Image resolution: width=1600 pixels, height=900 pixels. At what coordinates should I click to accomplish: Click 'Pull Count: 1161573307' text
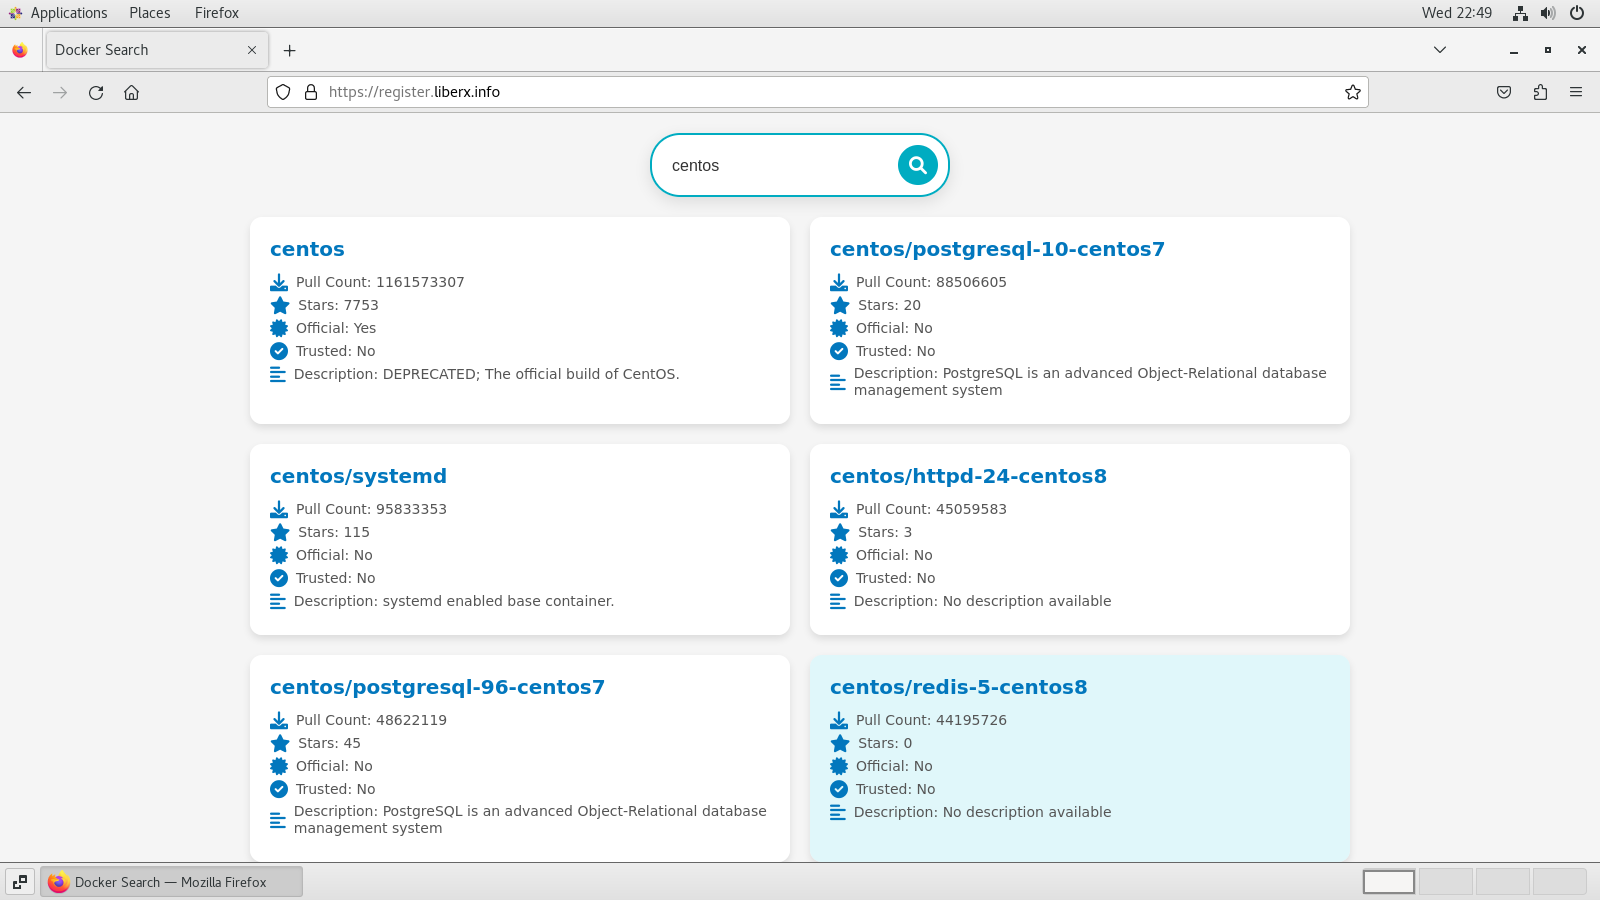(380, 282)
